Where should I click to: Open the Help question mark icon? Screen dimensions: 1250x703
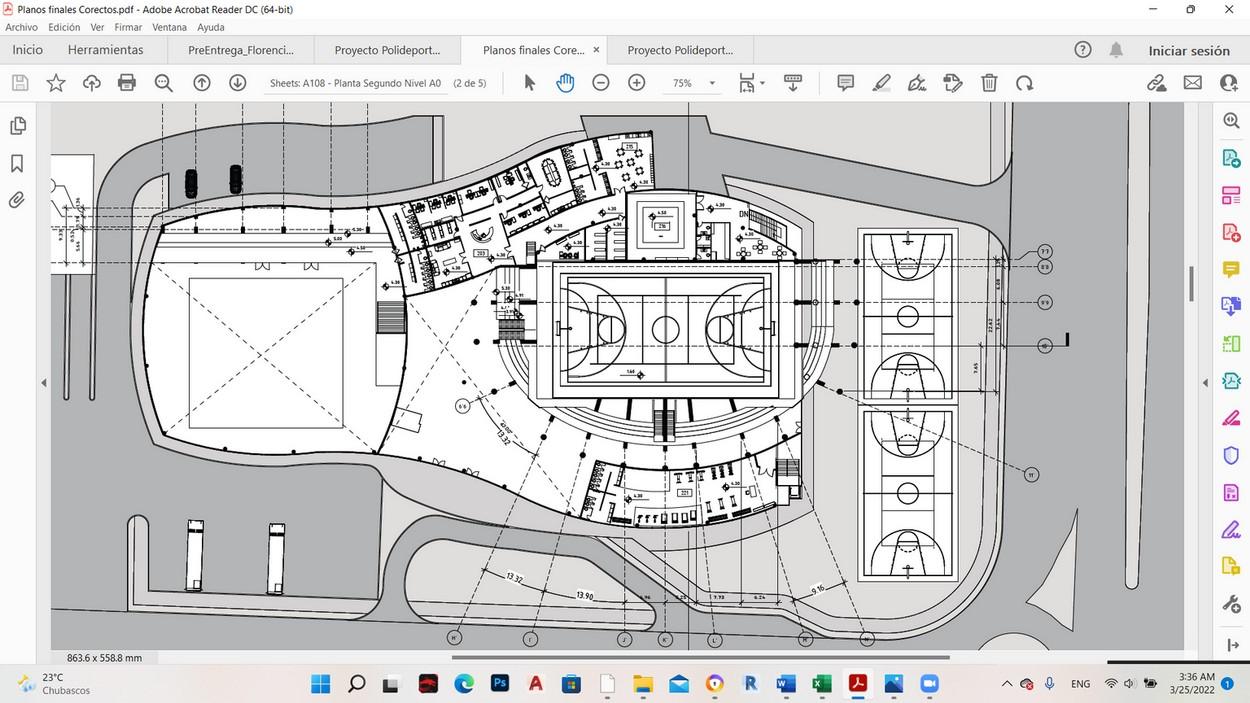[x=1082, y=50]
